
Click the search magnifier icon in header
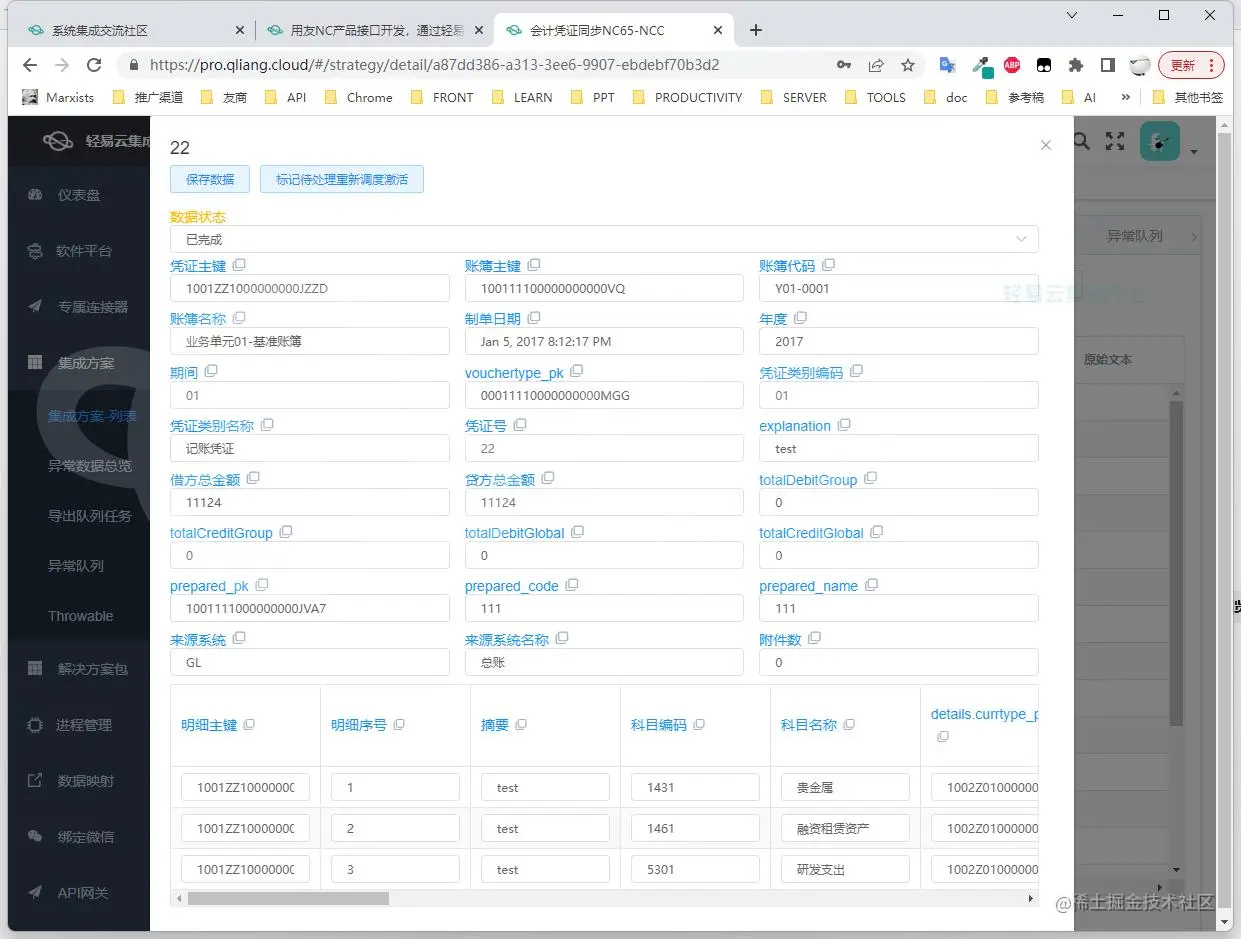(1081, 142)
